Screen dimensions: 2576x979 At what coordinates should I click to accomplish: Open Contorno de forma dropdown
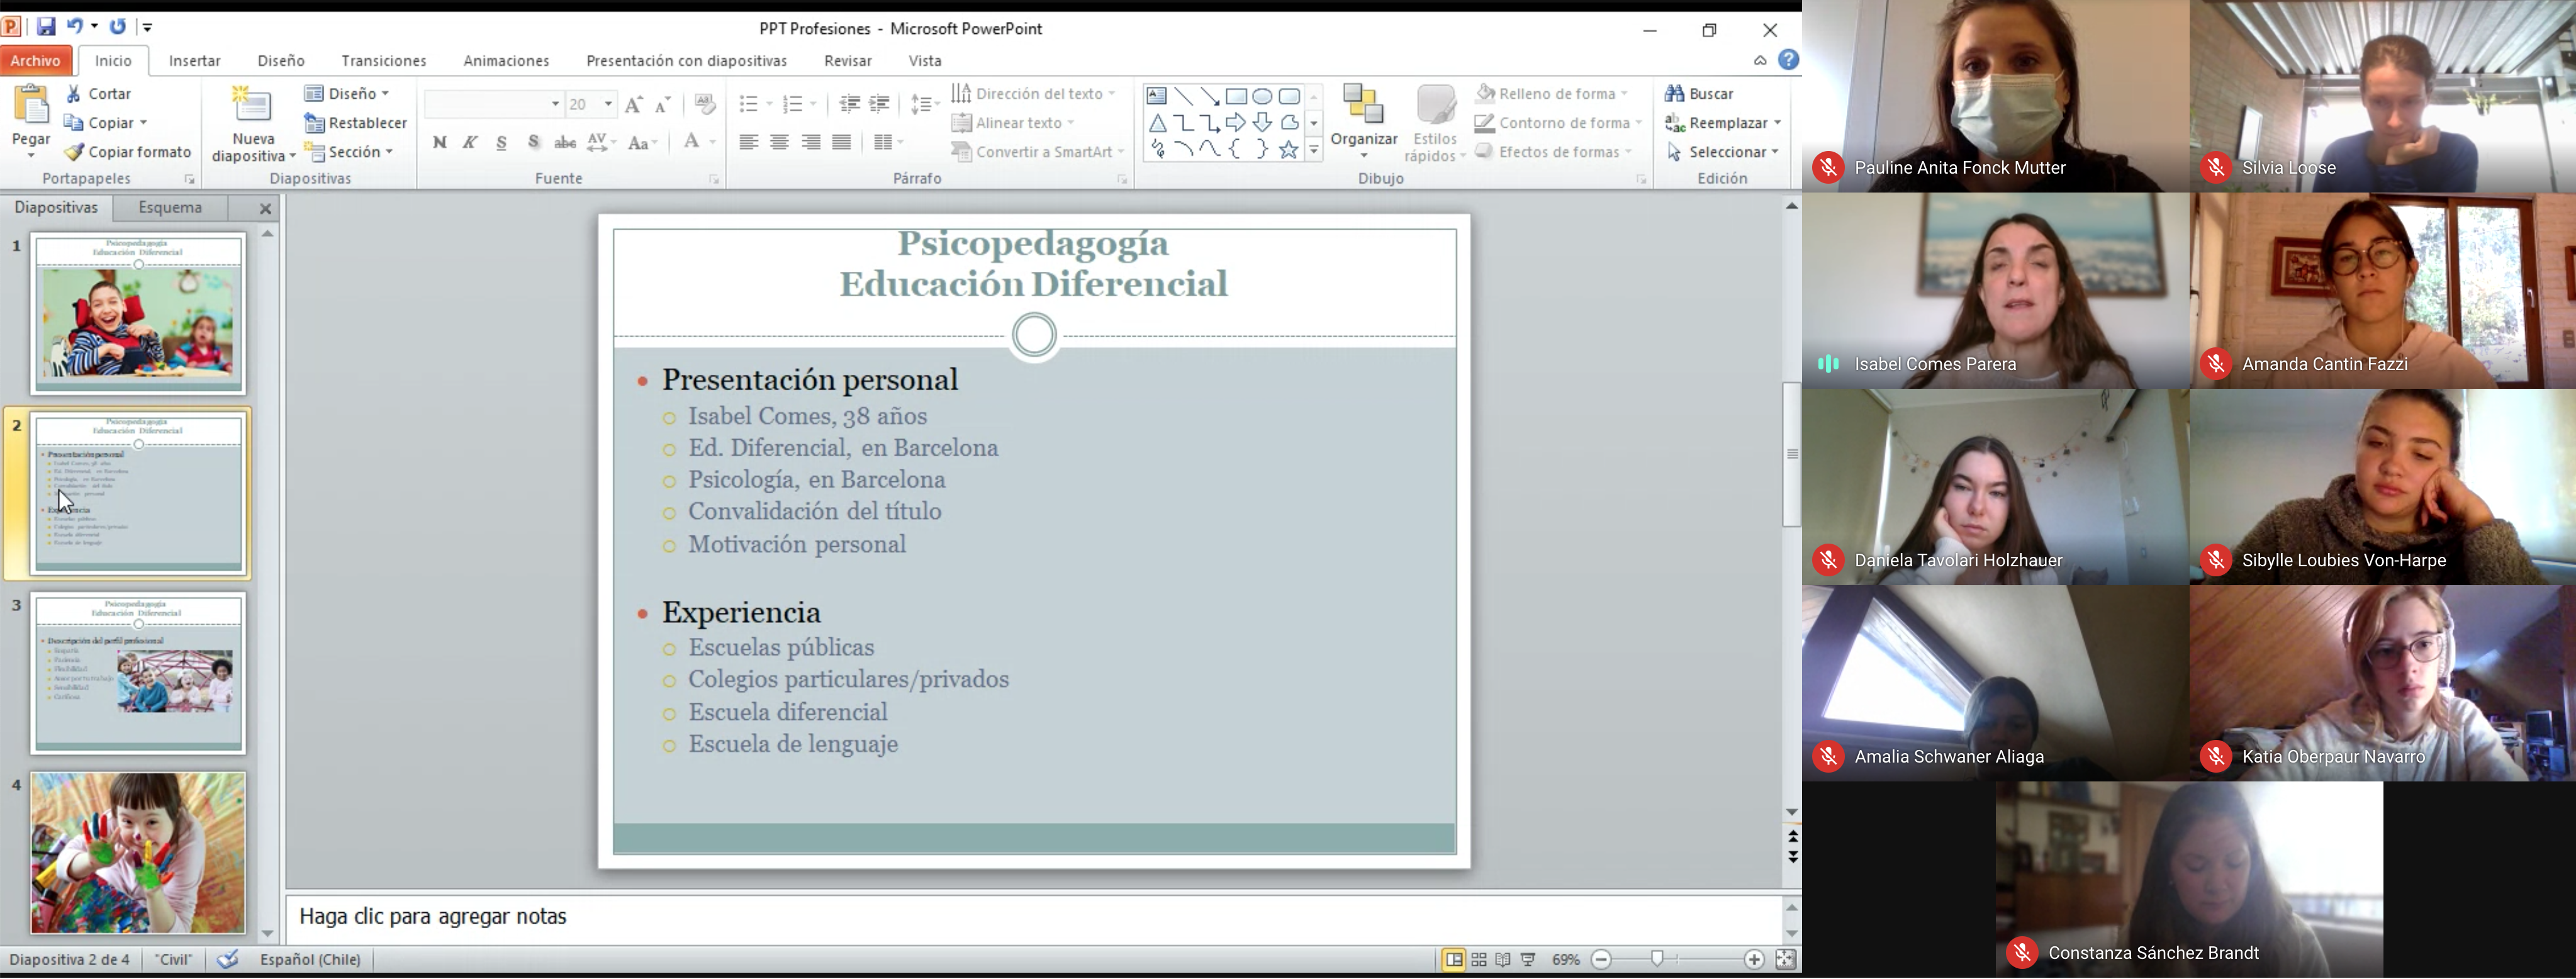(1639, 123)
